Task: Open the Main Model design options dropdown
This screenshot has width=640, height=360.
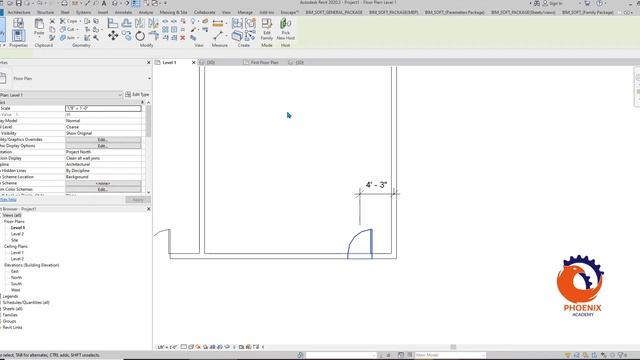Action: click(450, 355)
